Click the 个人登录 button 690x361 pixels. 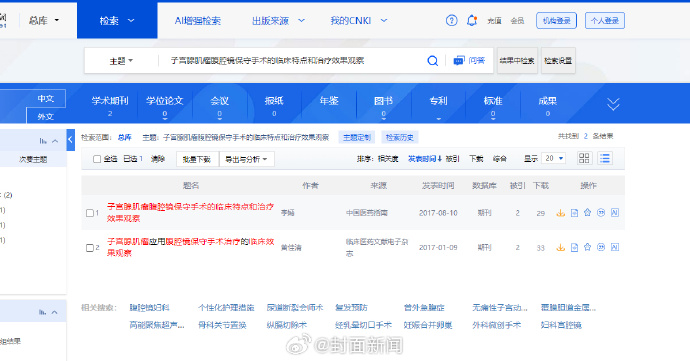click(x=605, y=21)
